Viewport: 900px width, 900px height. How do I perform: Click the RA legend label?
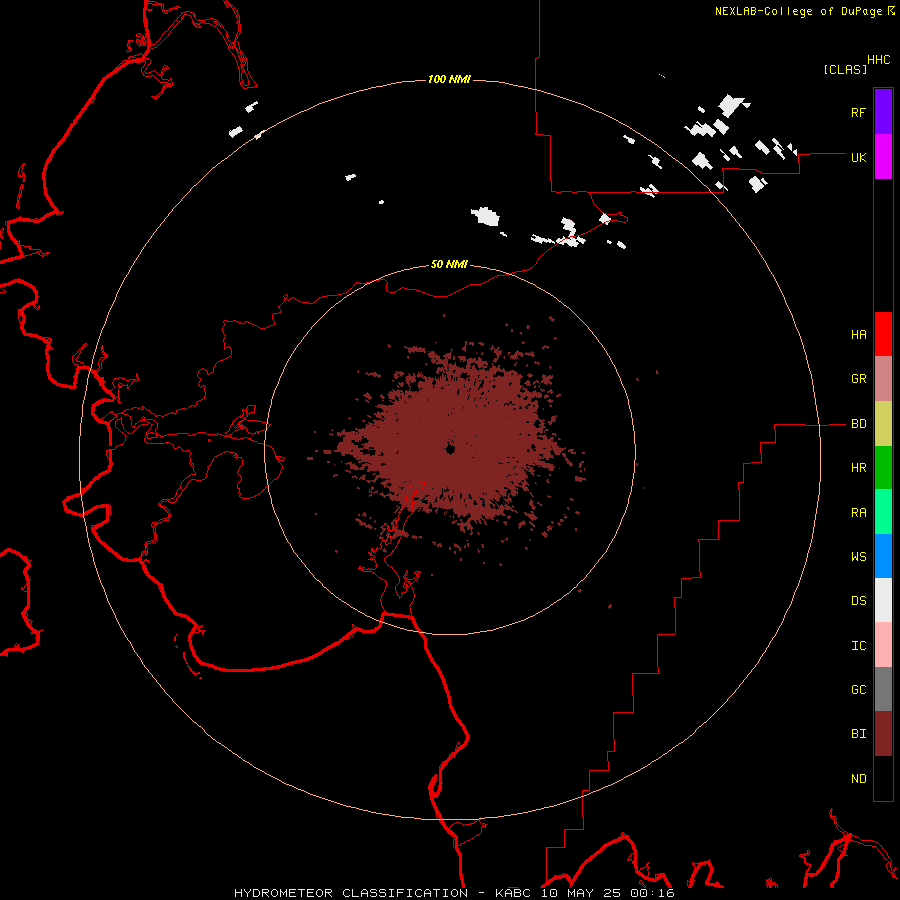point(858,513)
